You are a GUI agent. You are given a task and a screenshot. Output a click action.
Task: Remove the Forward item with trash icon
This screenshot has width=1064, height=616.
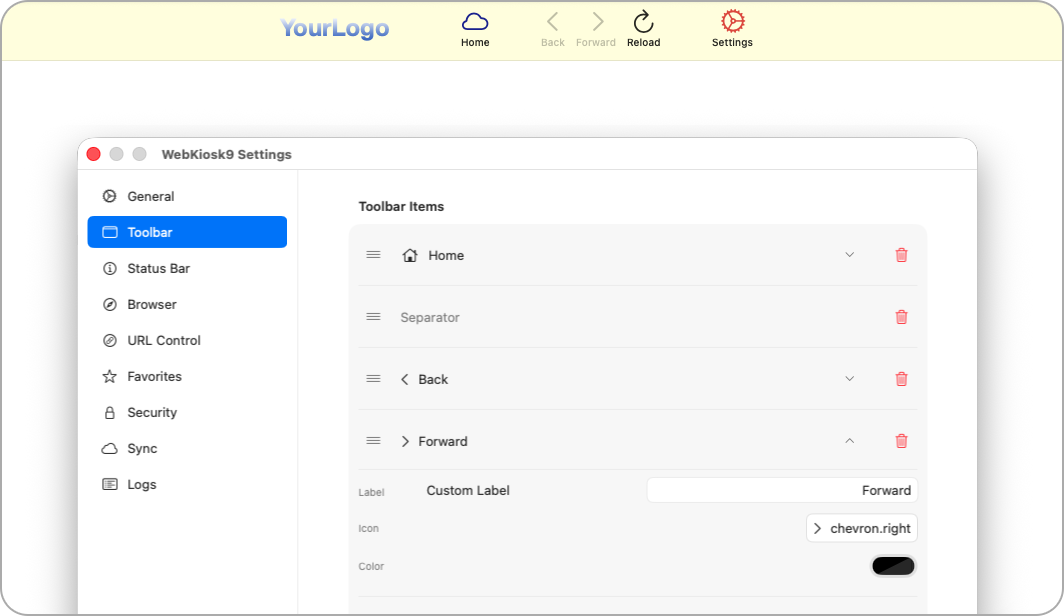coord(901,441)
